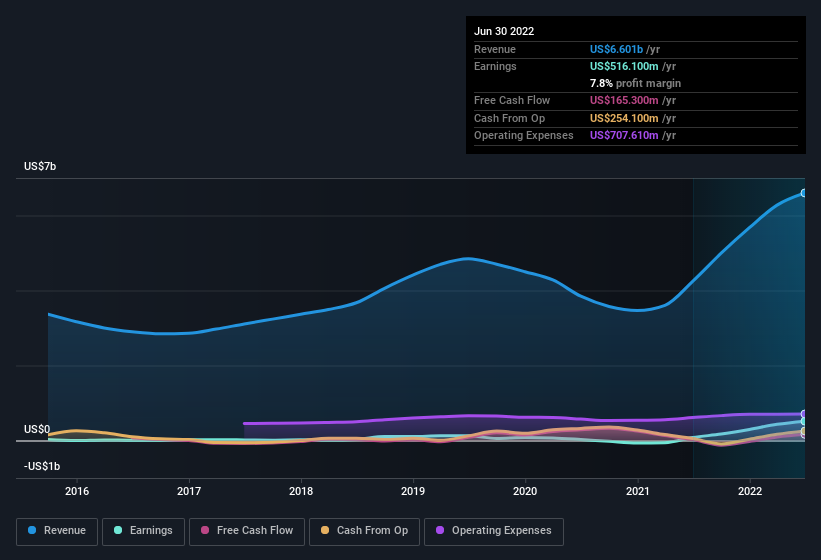This screenshot has height=560, width=821.
Task: Click the US$0 y-axis label
Action: coord(37,429)
